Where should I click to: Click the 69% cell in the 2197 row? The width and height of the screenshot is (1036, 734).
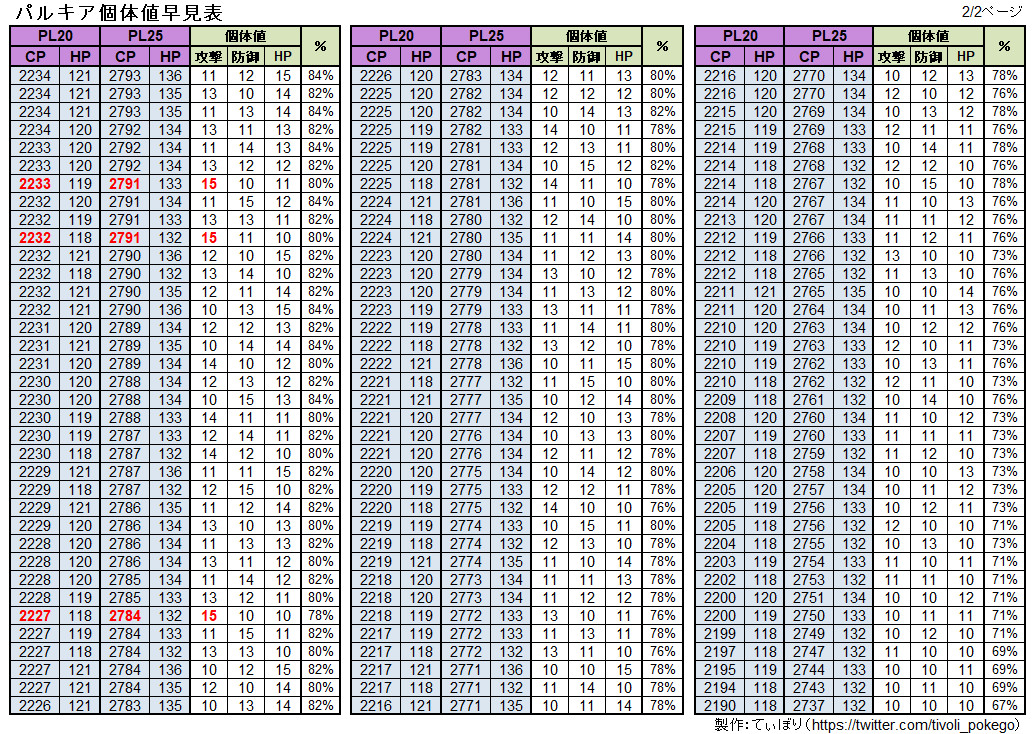click(x=1004, y=651)
